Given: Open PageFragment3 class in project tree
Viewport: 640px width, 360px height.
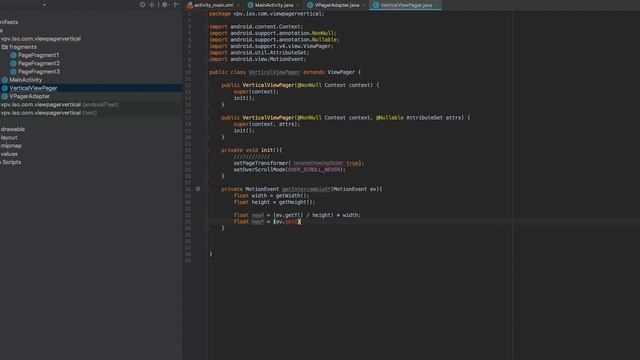Looking at the screenshot, I should pos(39,71).
